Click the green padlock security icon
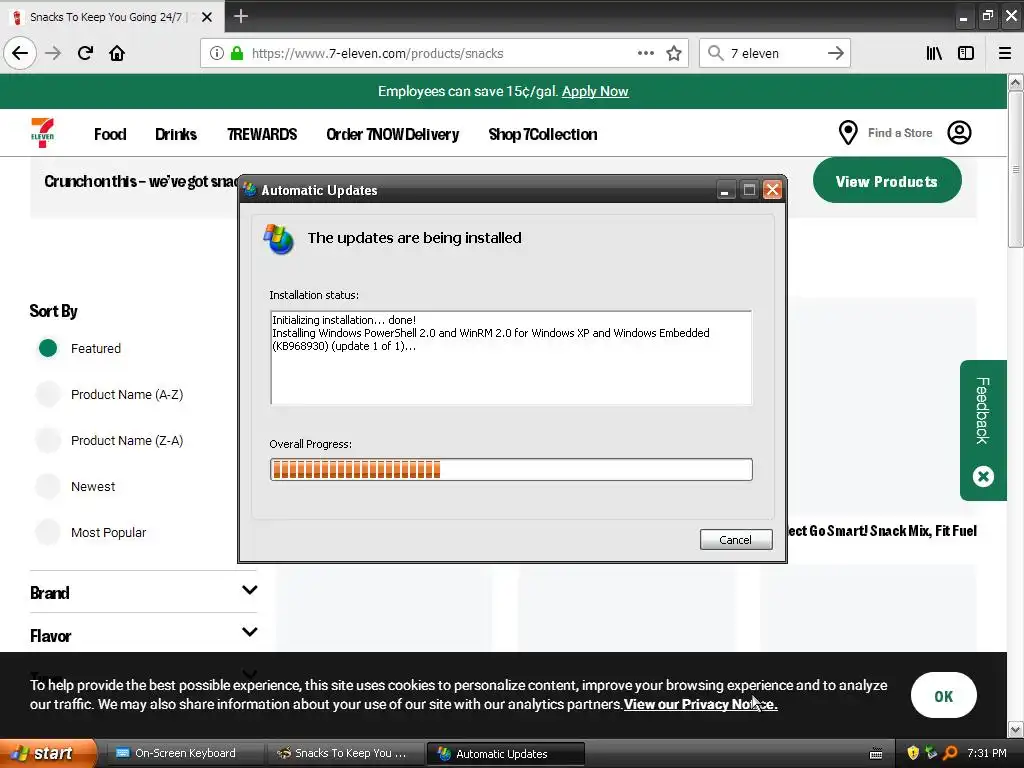This screenshot has width=1024, height=768. [237, 54]
